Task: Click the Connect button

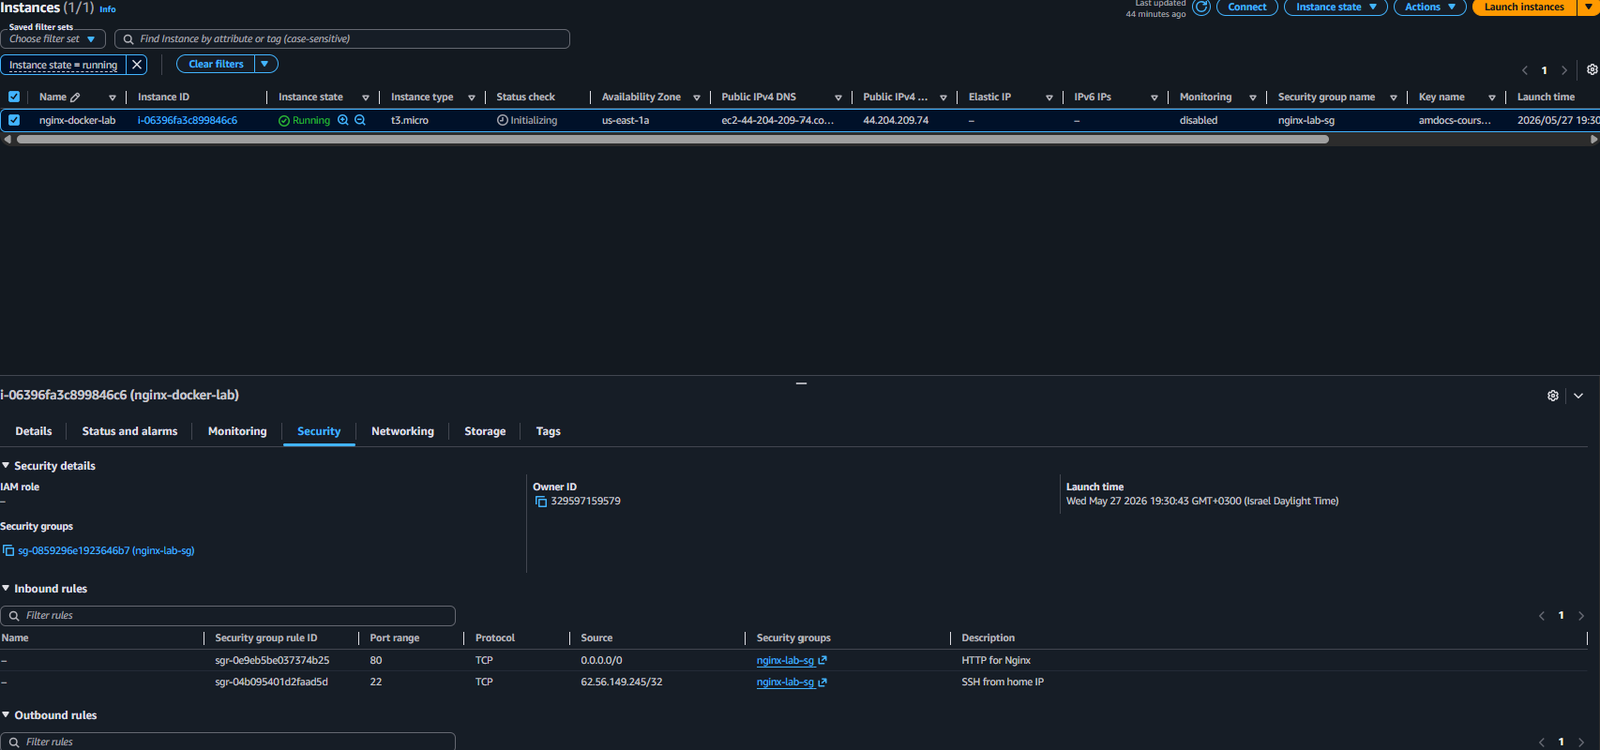Action: 1247,7
